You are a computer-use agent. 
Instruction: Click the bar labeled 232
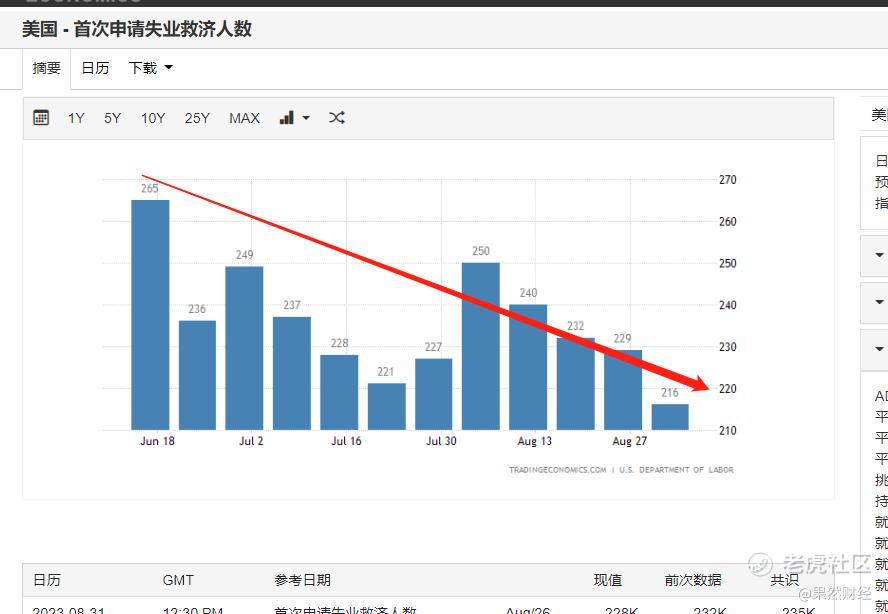[575, 384]
